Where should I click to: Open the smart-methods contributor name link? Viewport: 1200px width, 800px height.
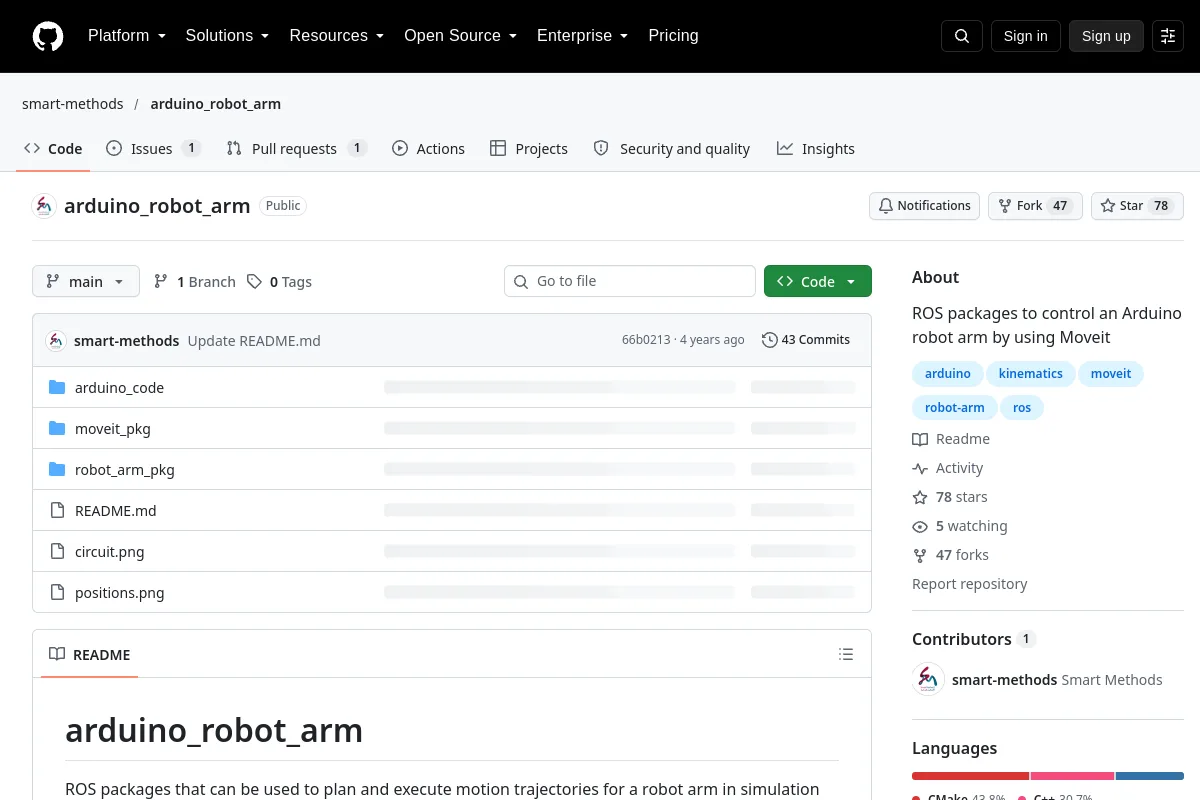(1004, 680)
